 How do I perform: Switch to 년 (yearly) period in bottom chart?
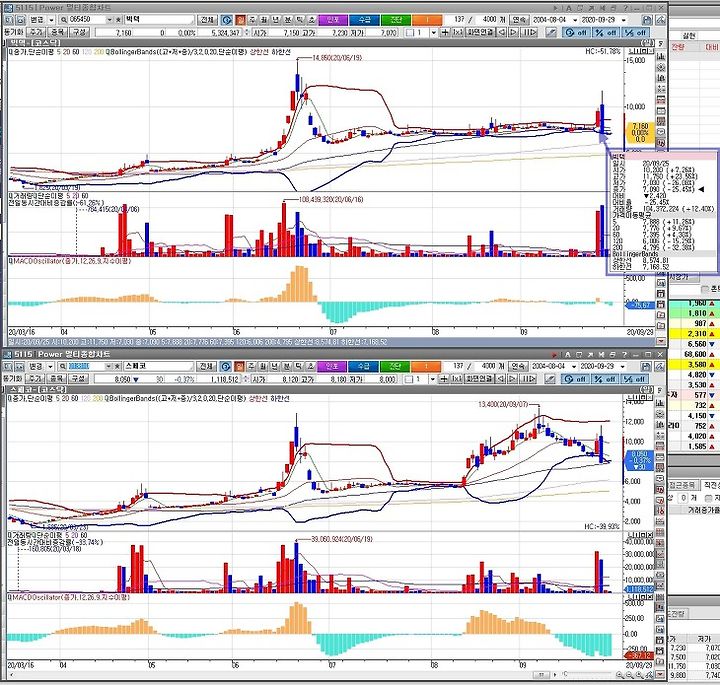pos(275,366)
